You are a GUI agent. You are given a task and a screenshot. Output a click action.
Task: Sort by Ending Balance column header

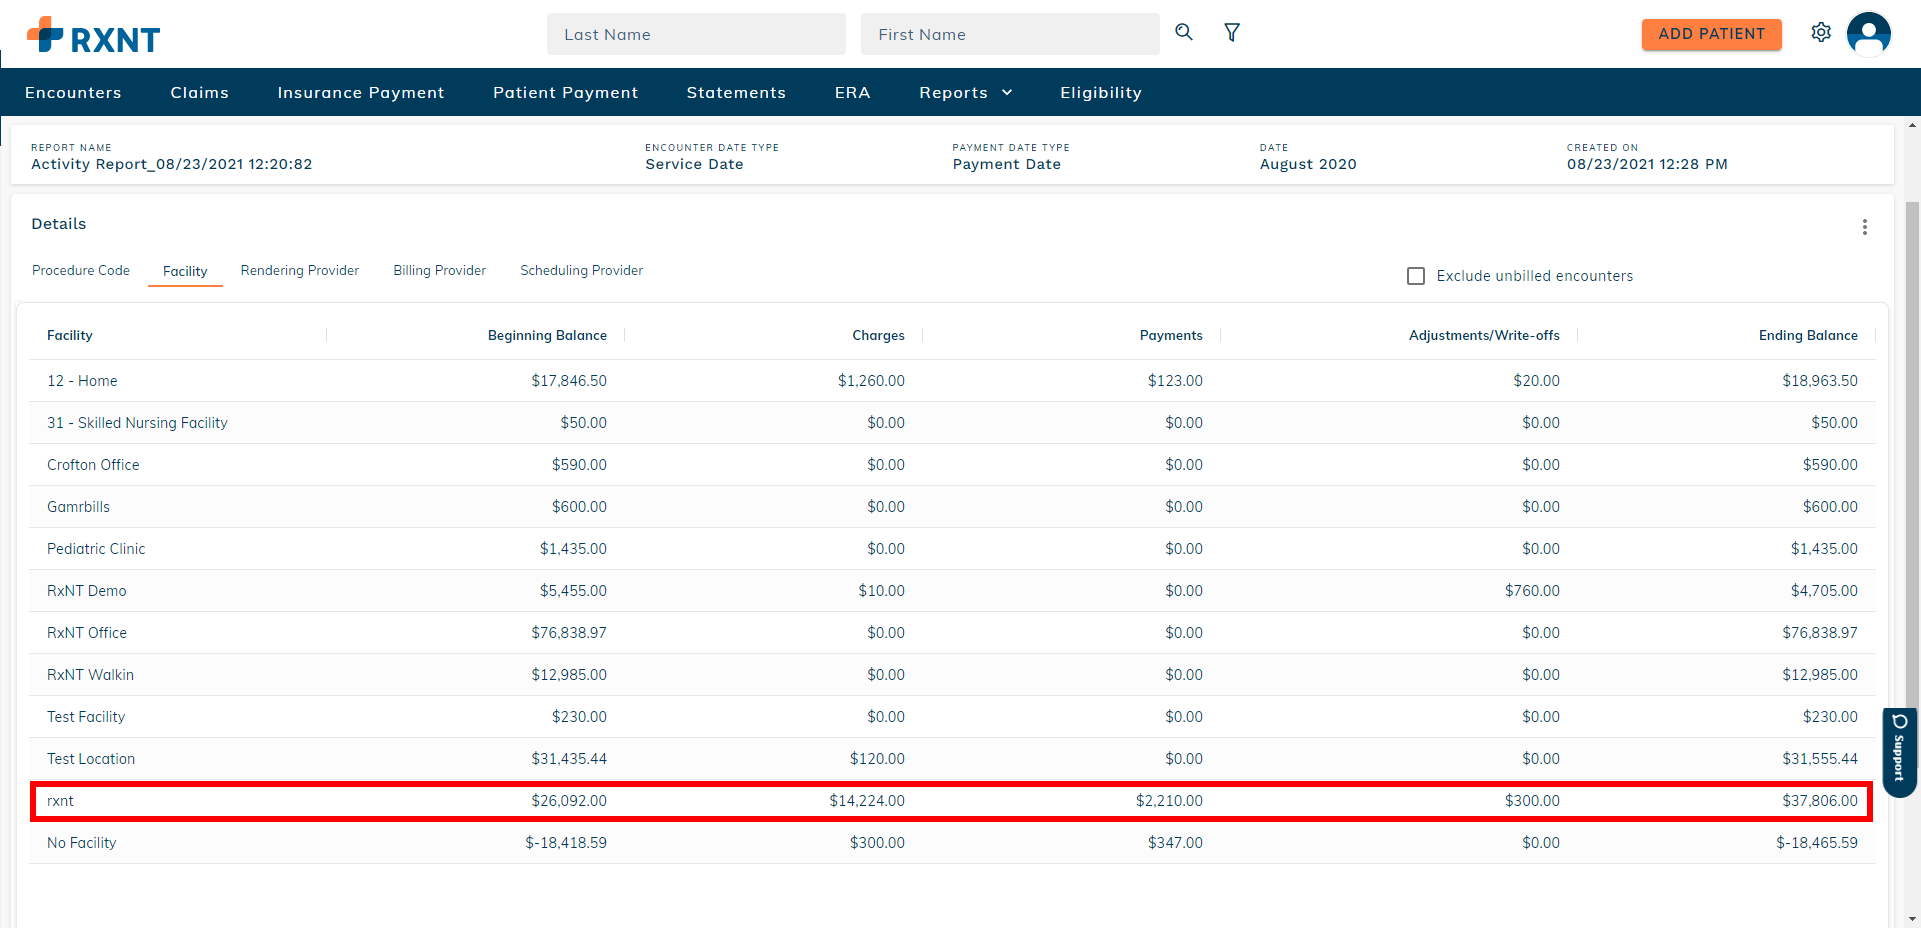point(1808,335)
